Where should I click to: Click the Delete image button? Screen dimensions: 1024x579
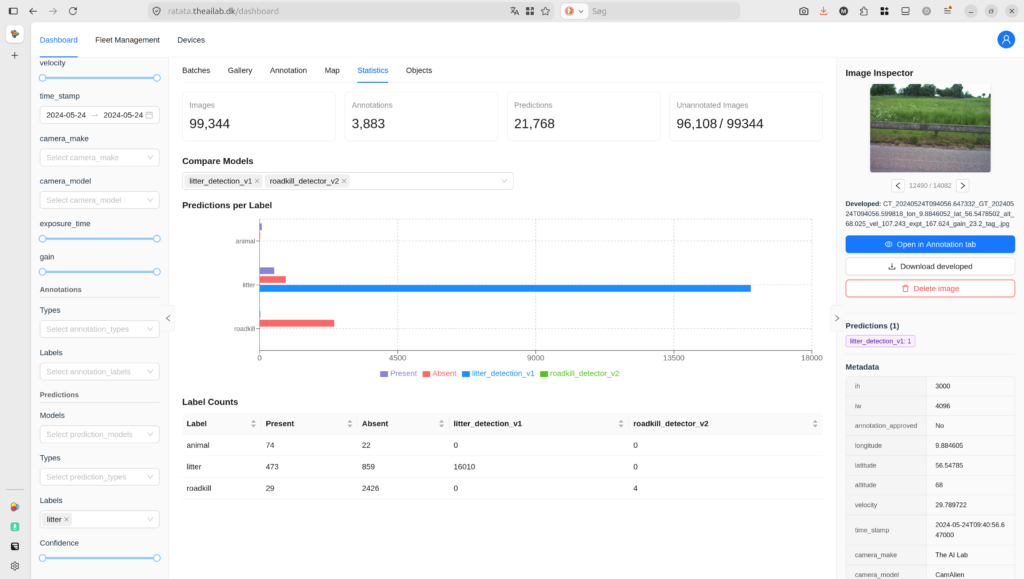coord(930,289)
